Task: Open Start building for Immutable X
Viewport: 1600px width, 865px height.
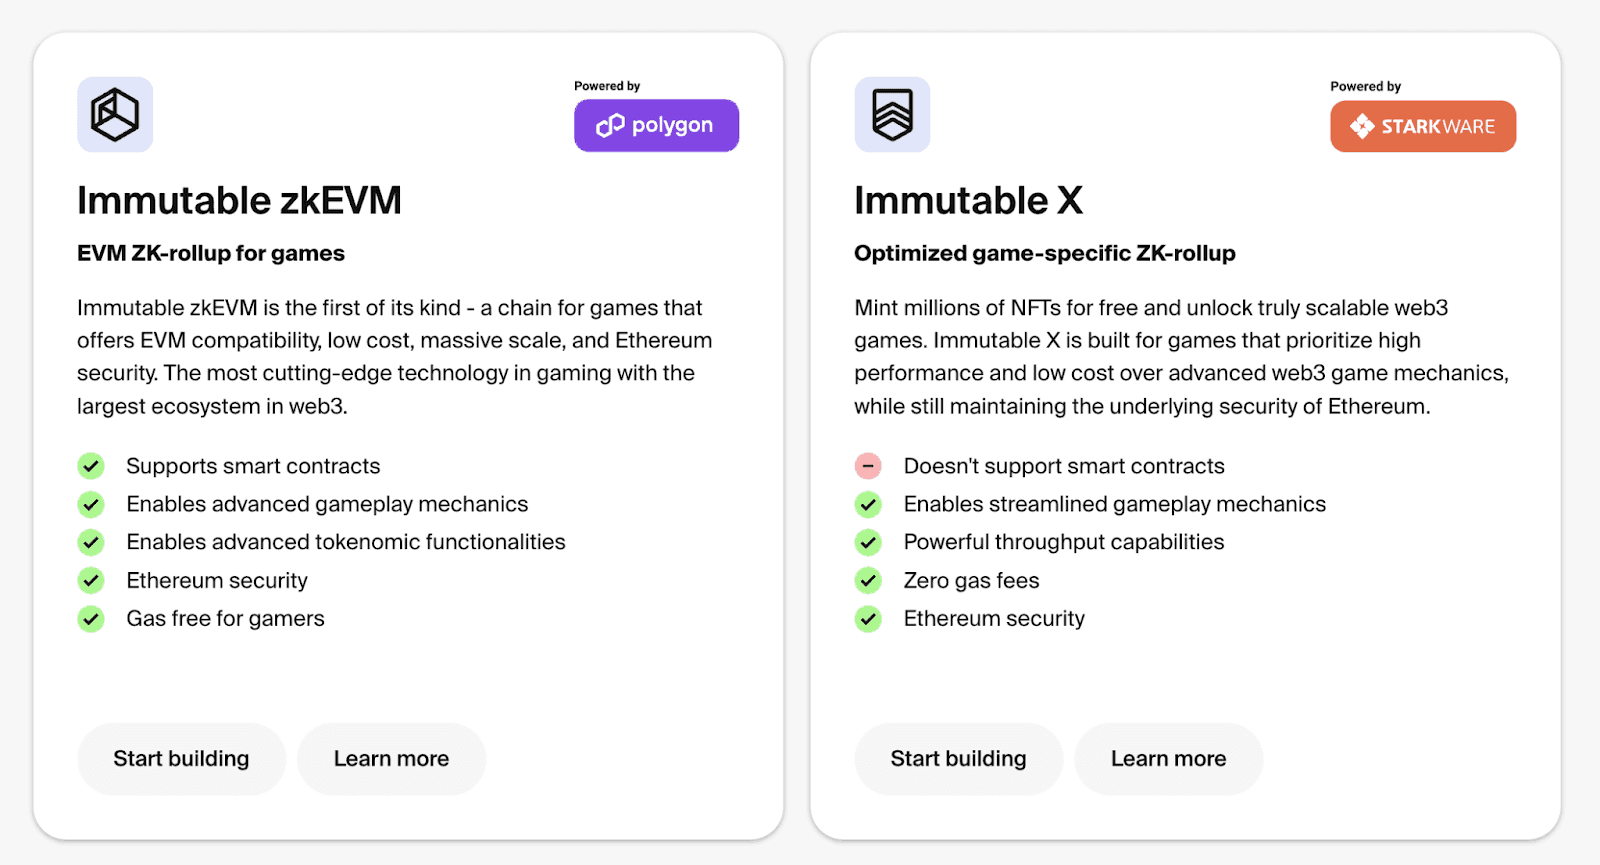Action: [x=957, y=758]
